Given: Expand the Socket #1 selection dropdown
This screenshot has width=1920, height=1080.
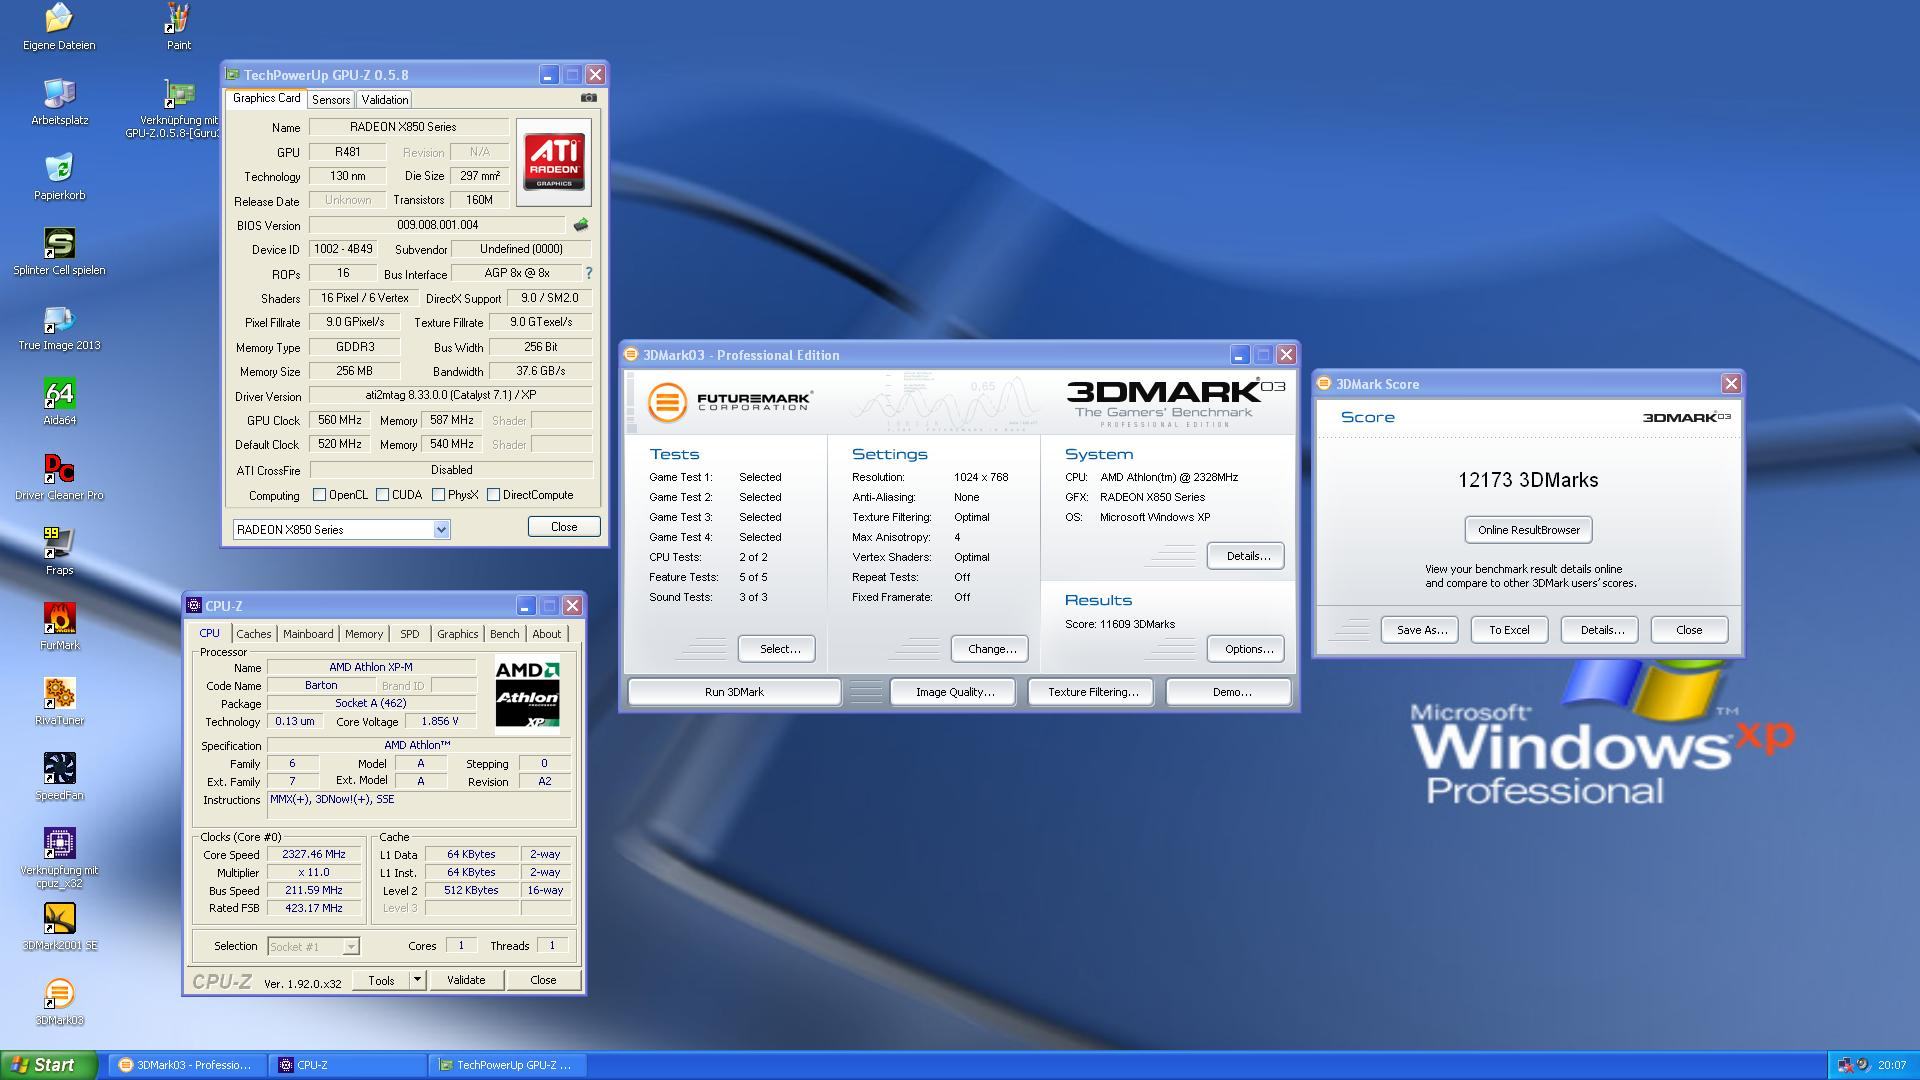Looking at the screenshot, I should coord(351,946).
